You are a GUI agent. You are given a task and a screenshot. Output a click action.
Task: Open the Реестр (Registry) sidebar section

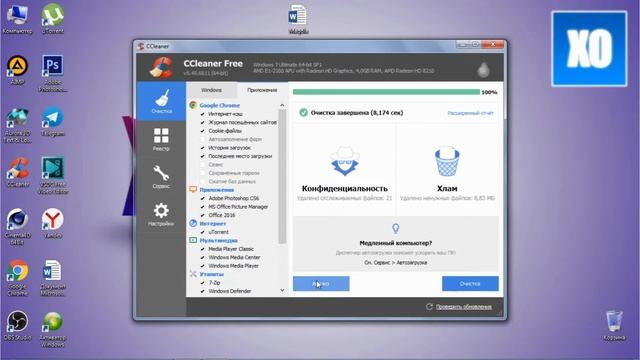coord(161,139)
